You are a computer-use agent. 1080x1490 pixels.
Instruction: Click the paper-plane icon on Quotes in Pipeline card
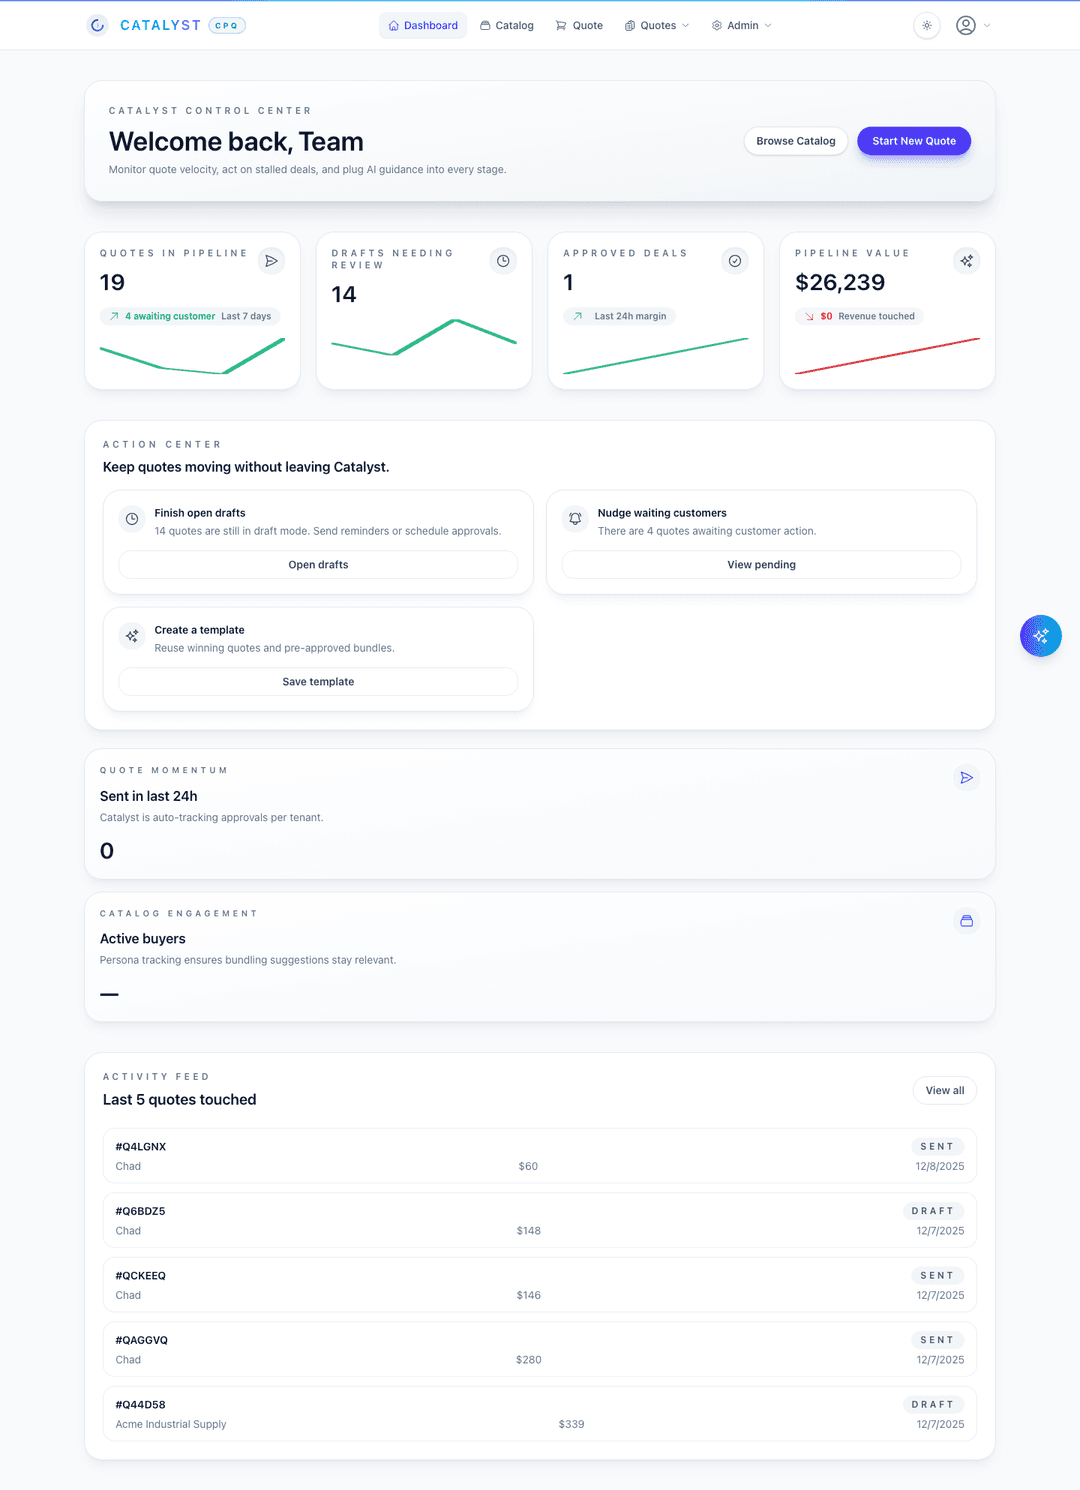click(271, 261)
